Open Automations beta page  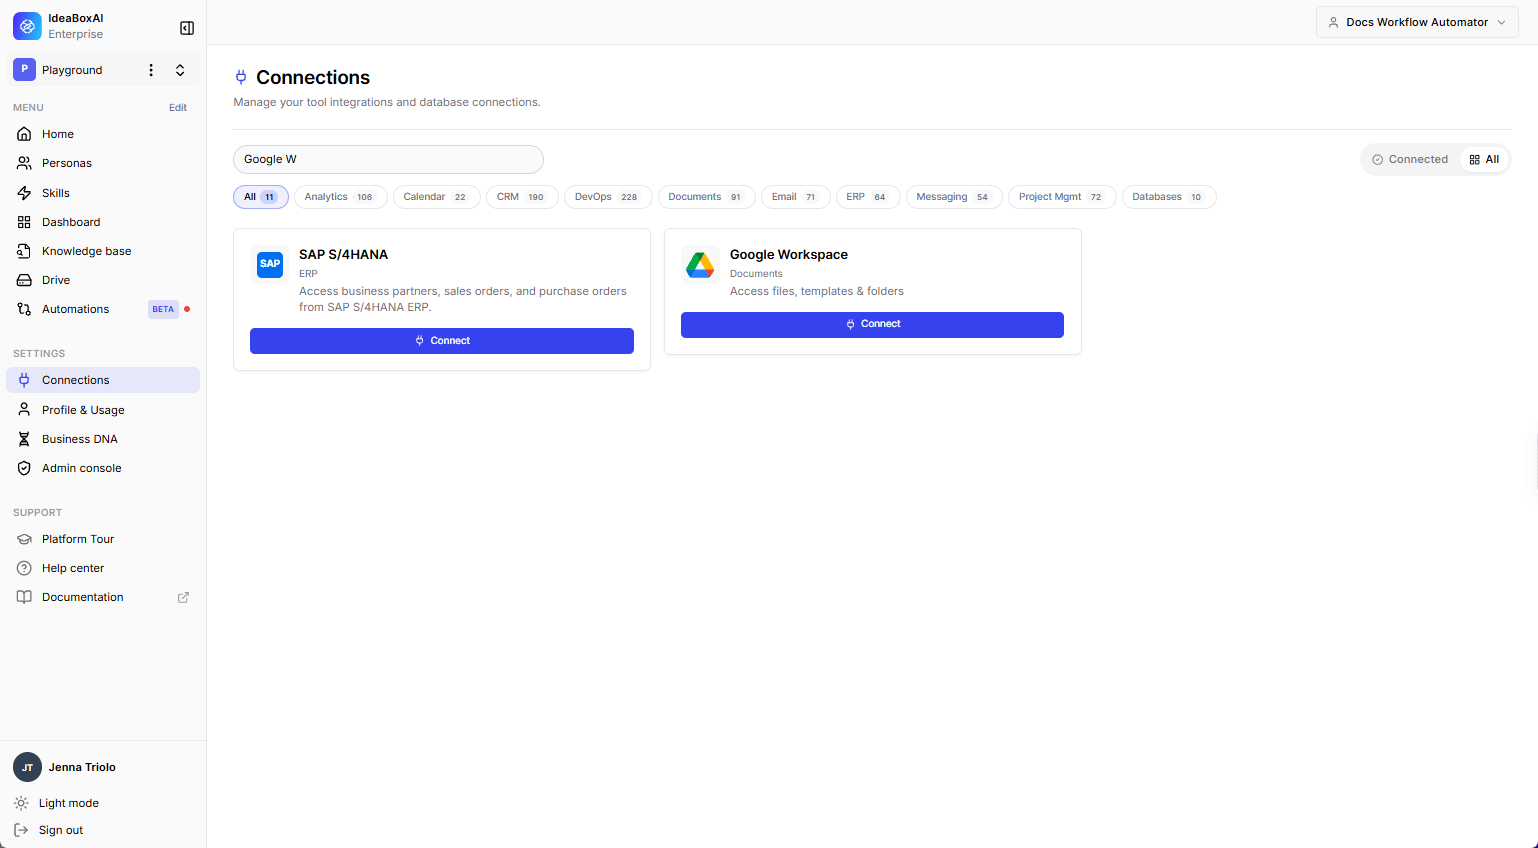click(103, 309)
